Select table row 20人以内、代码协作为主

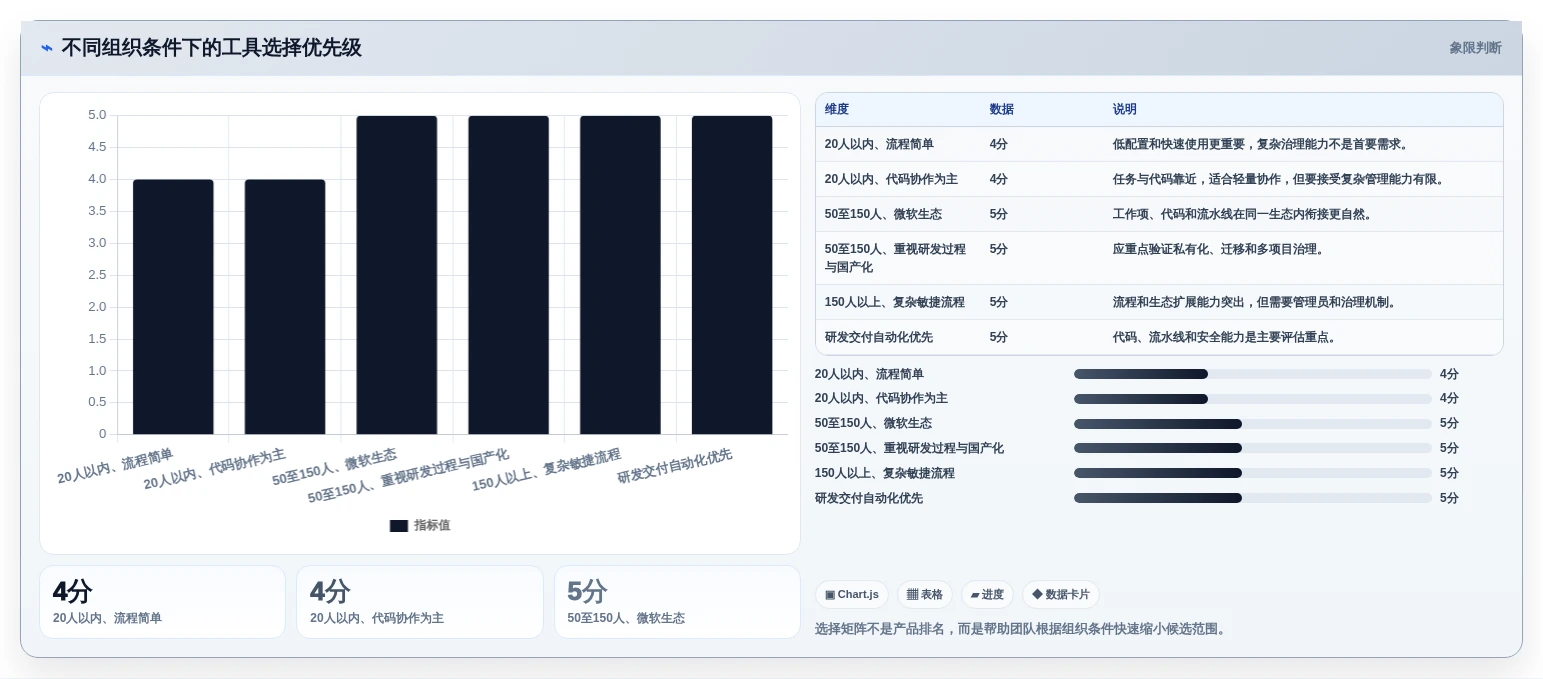coord(1159,179)
